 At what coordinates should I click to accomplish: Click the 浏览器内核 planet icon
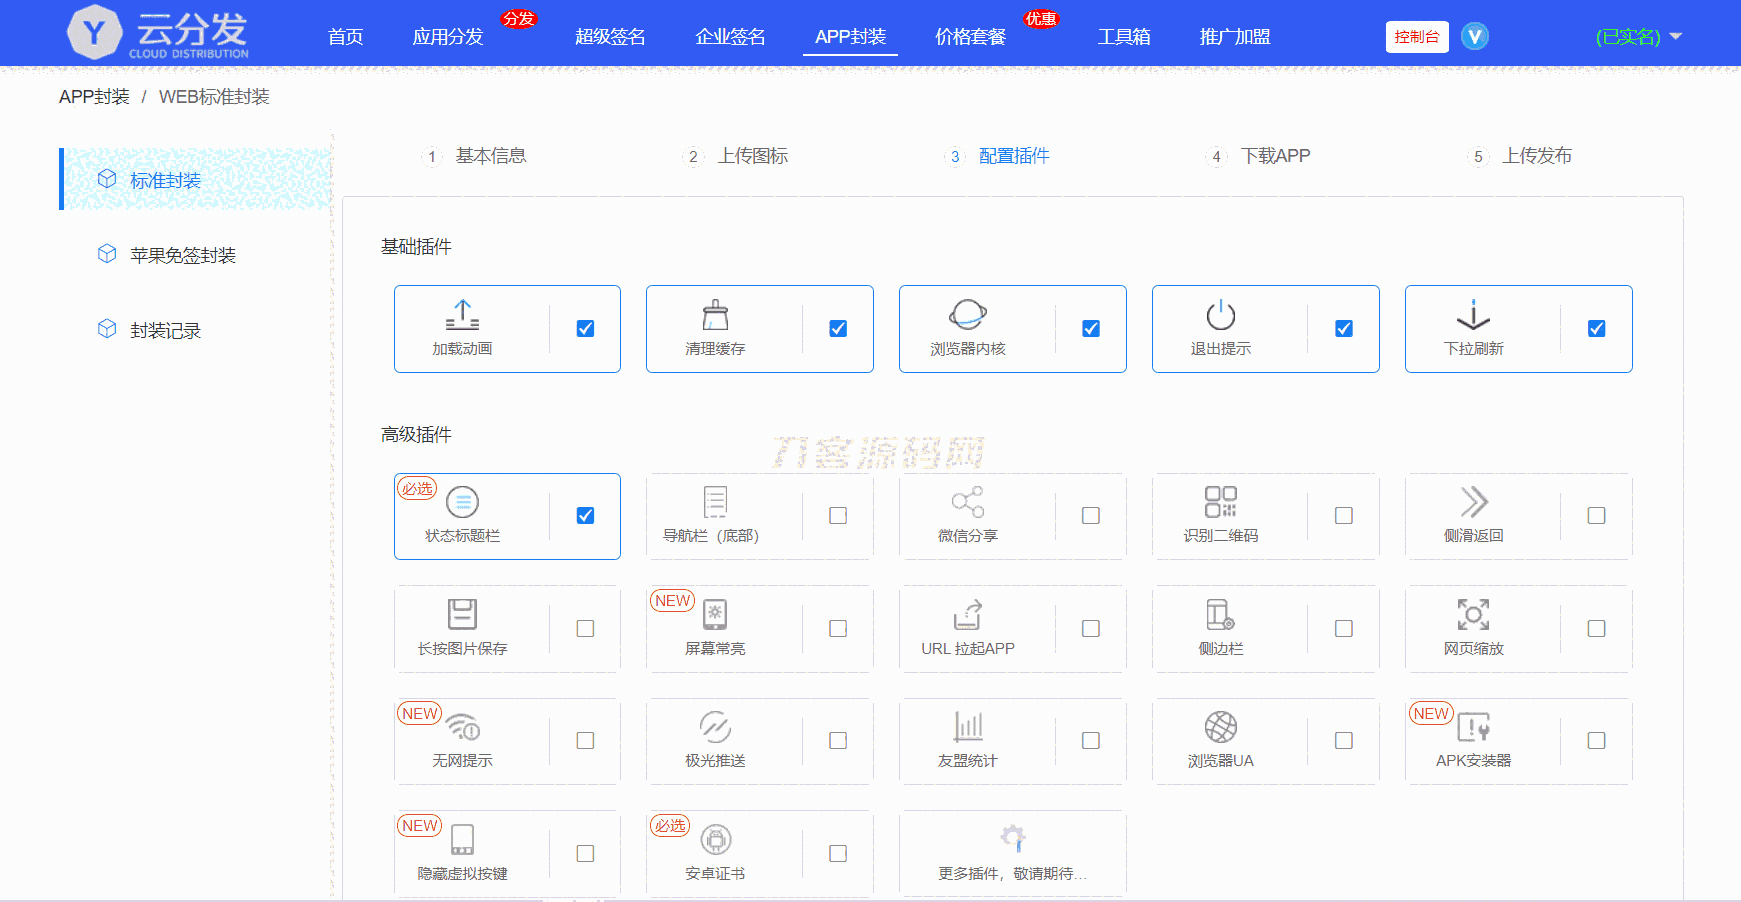coord(968,315)
